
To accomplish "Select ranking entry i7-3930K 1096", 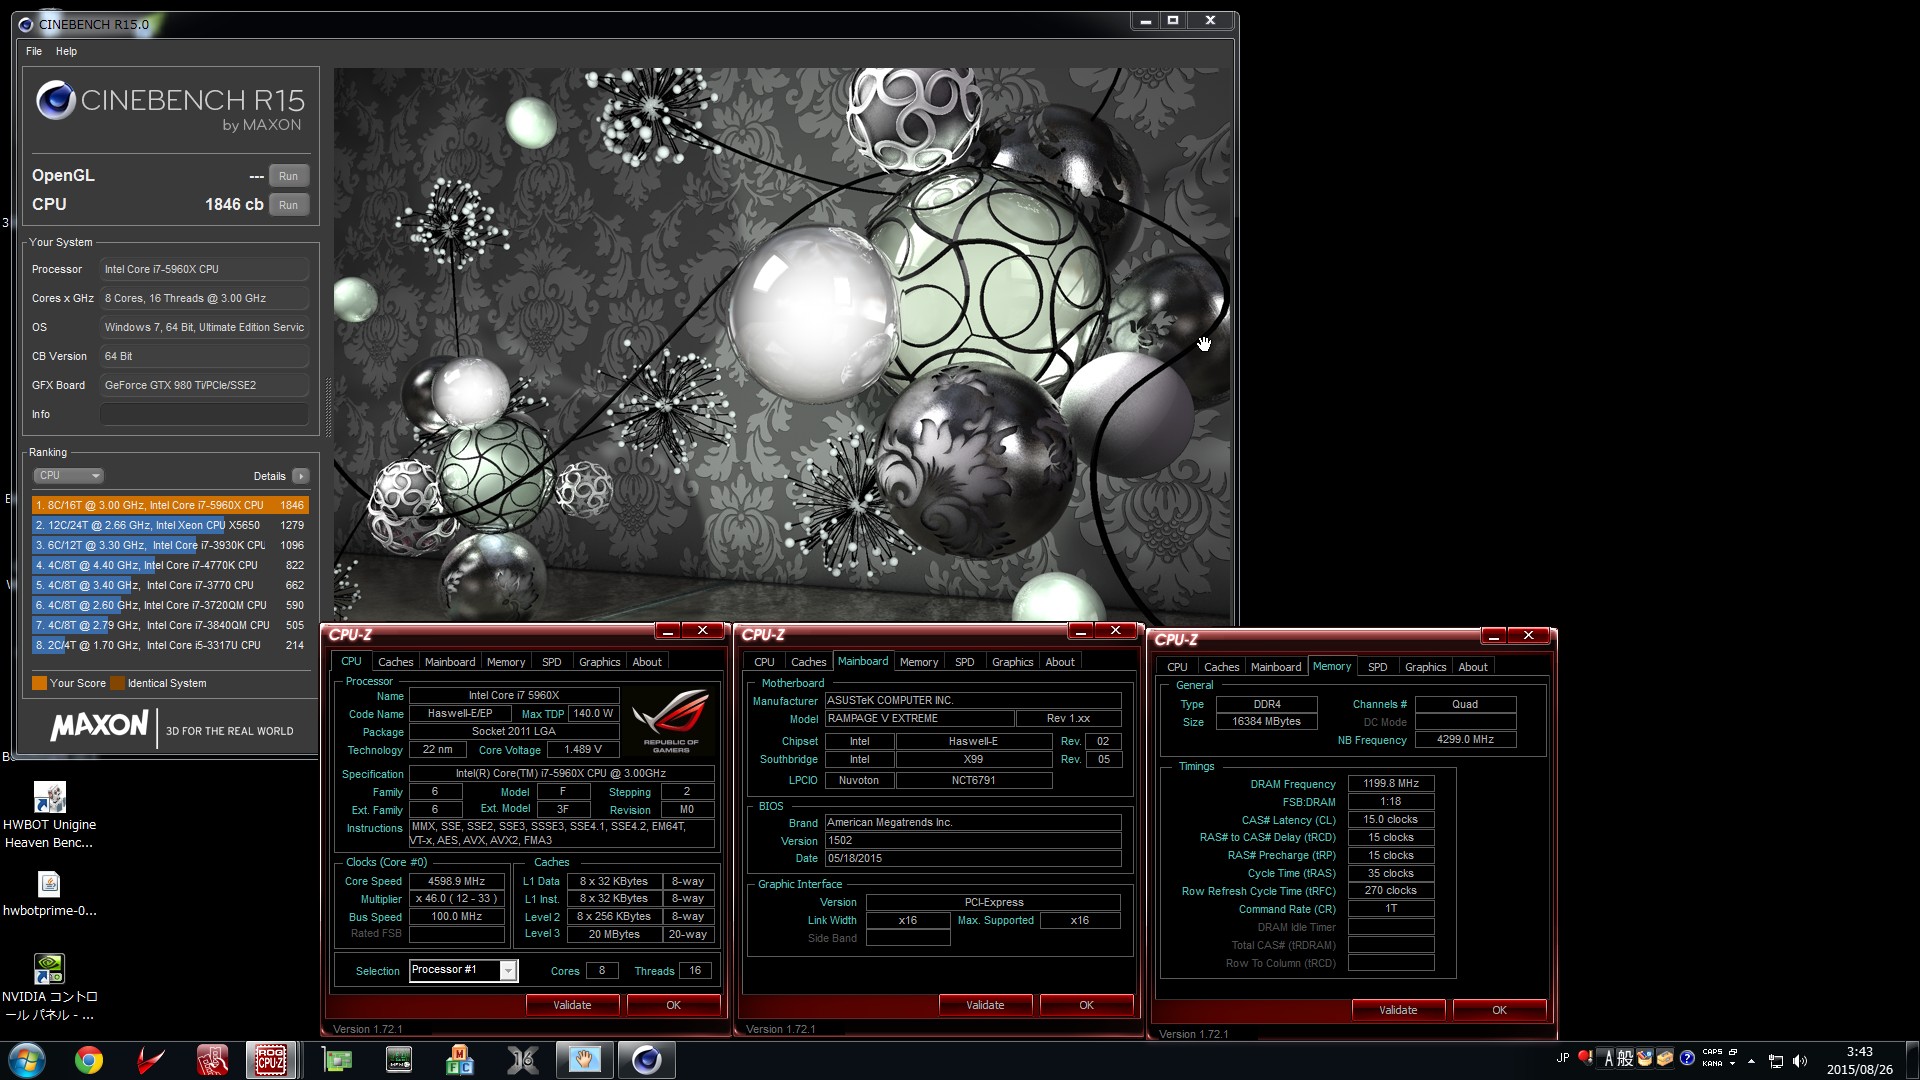I will tap(170, 545).
